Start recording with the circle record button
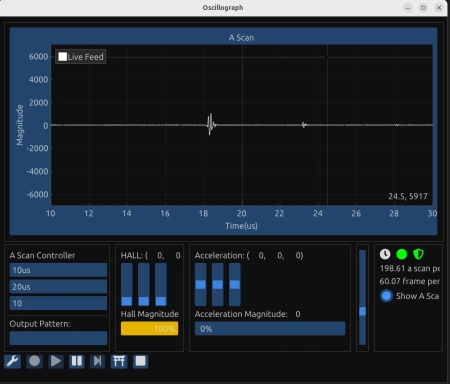 pos(34,361)
